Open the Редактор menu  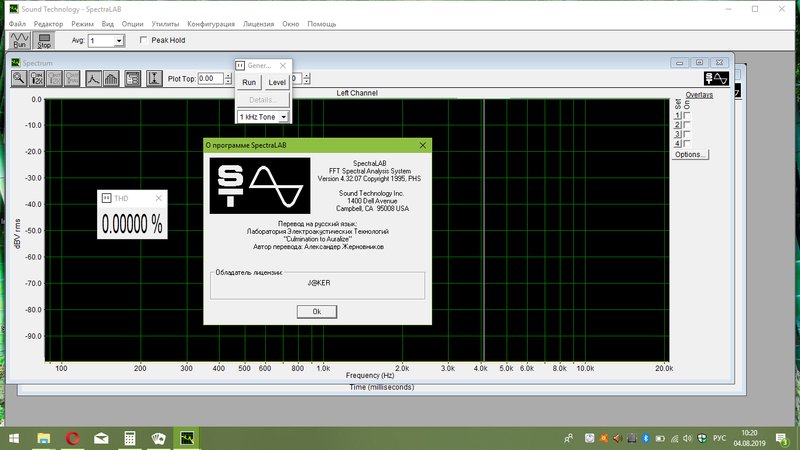48,24
